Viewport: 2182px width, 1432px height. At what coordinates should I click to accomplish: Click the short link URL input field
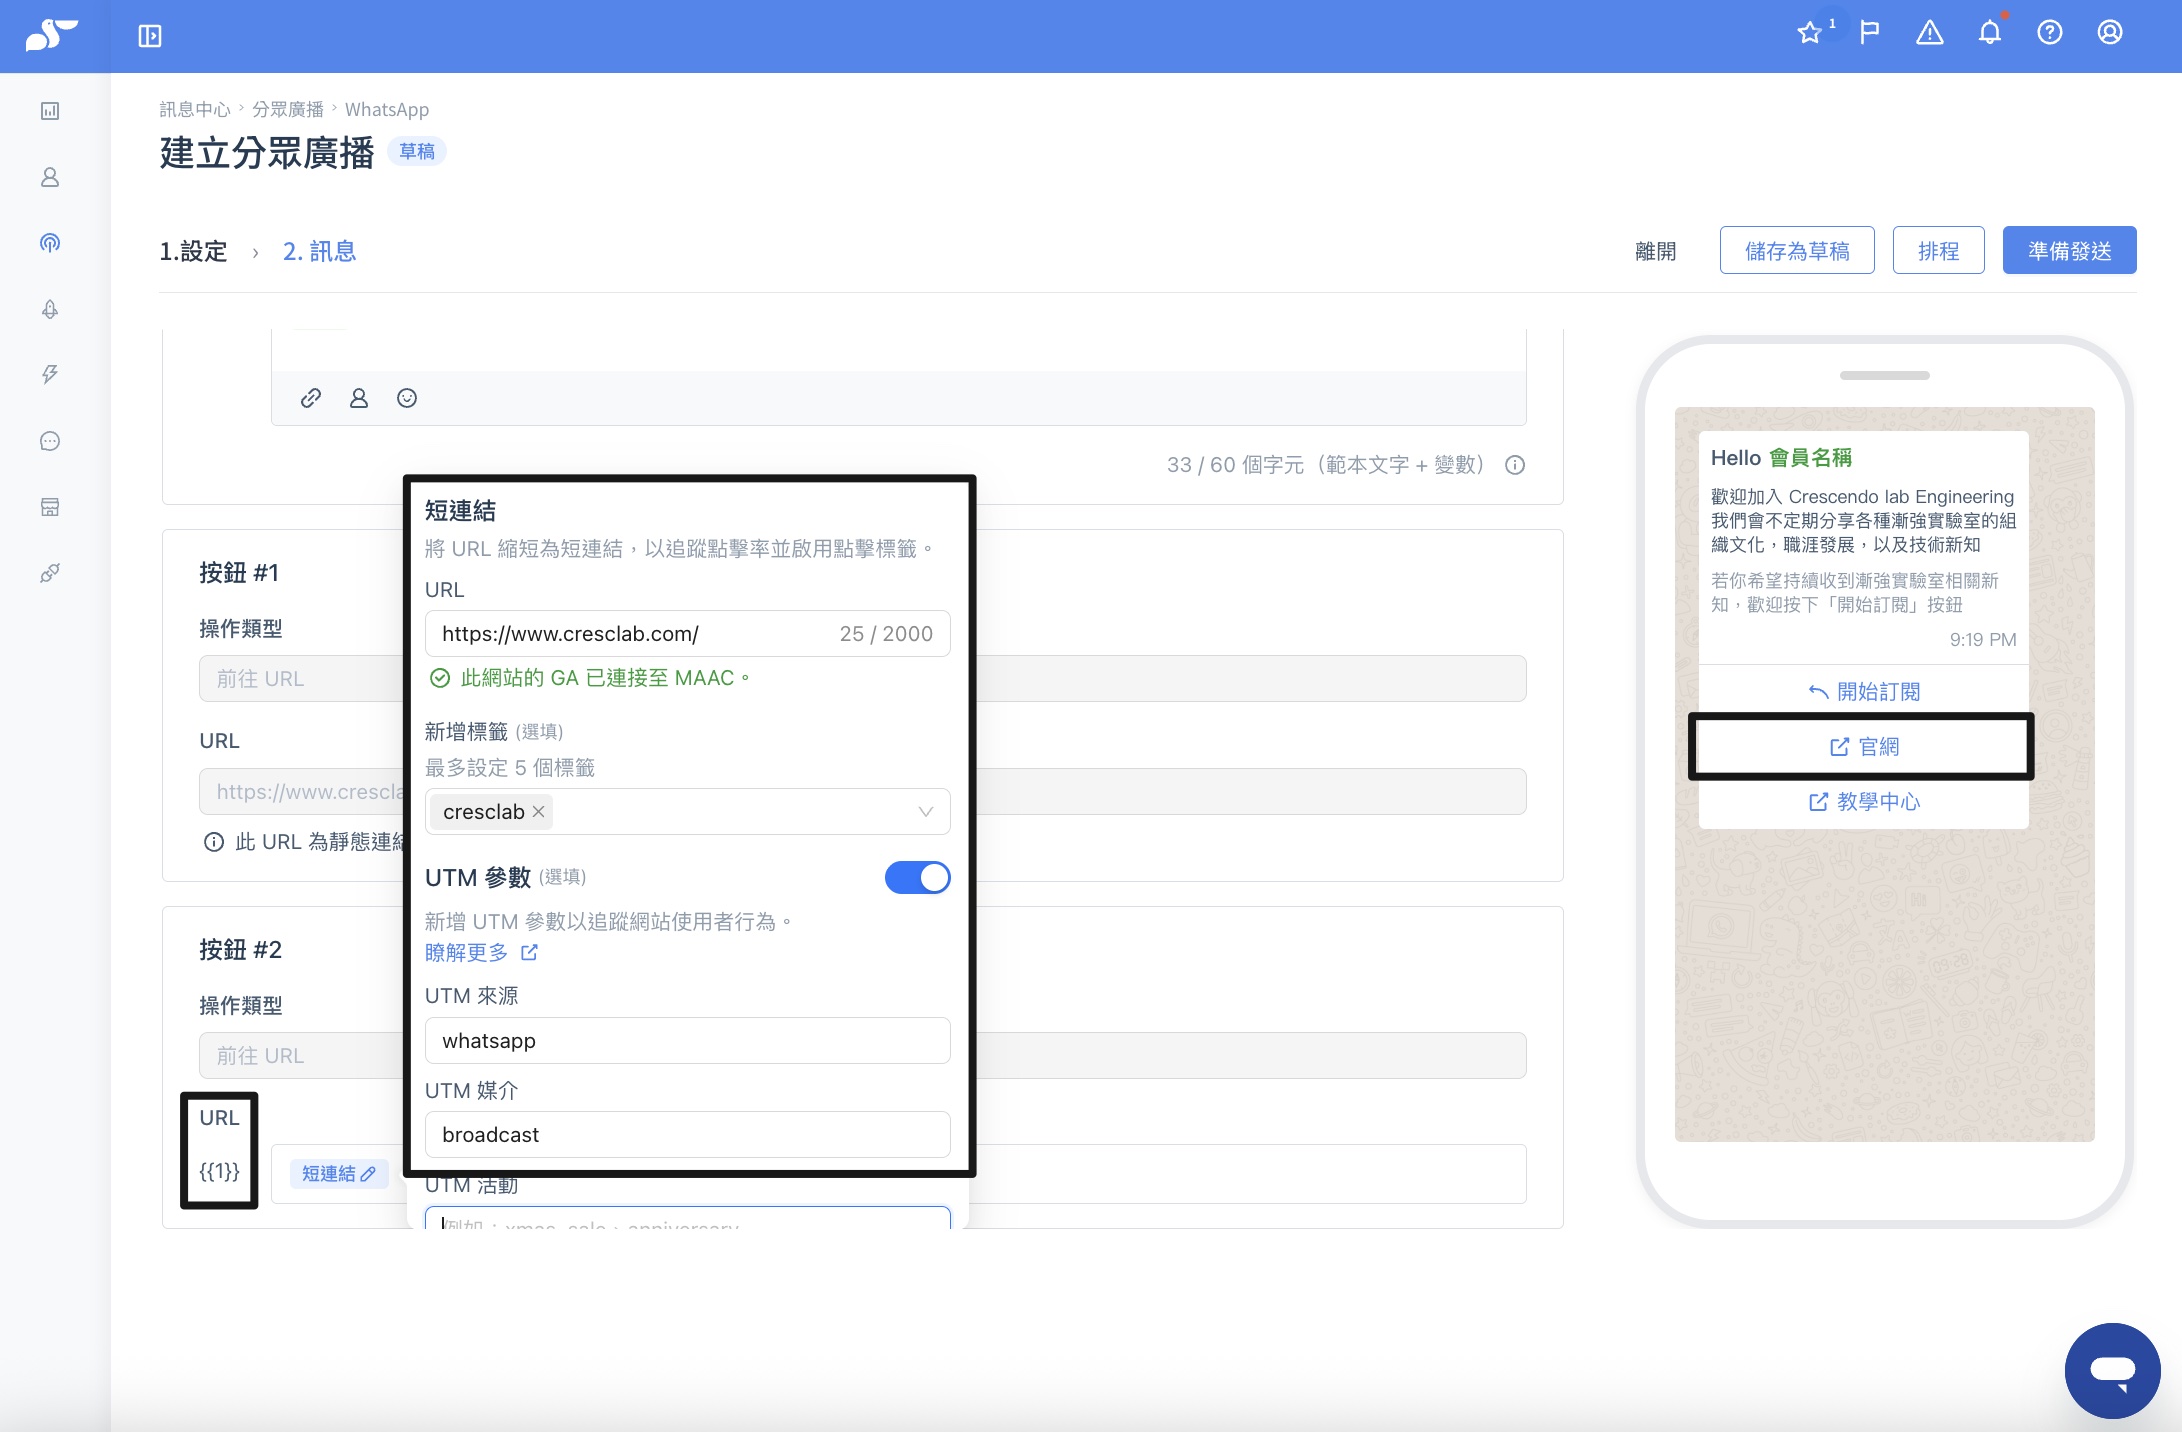tap(687, 633)
